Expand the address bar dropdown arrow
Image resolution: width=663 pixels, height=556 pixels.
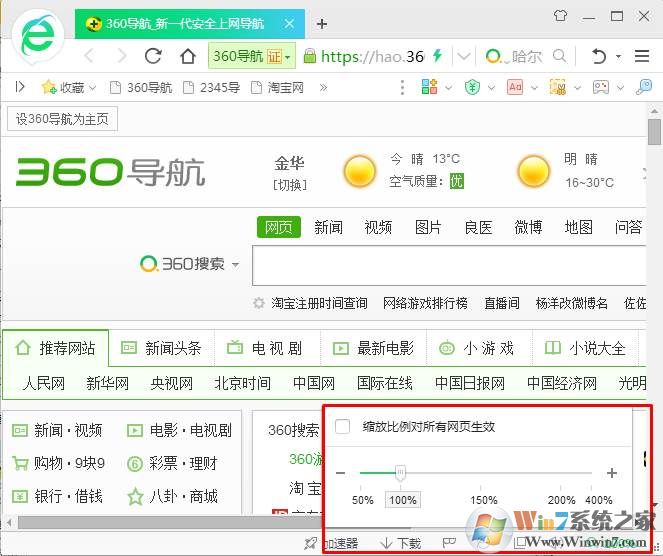[x=463, y=56]
